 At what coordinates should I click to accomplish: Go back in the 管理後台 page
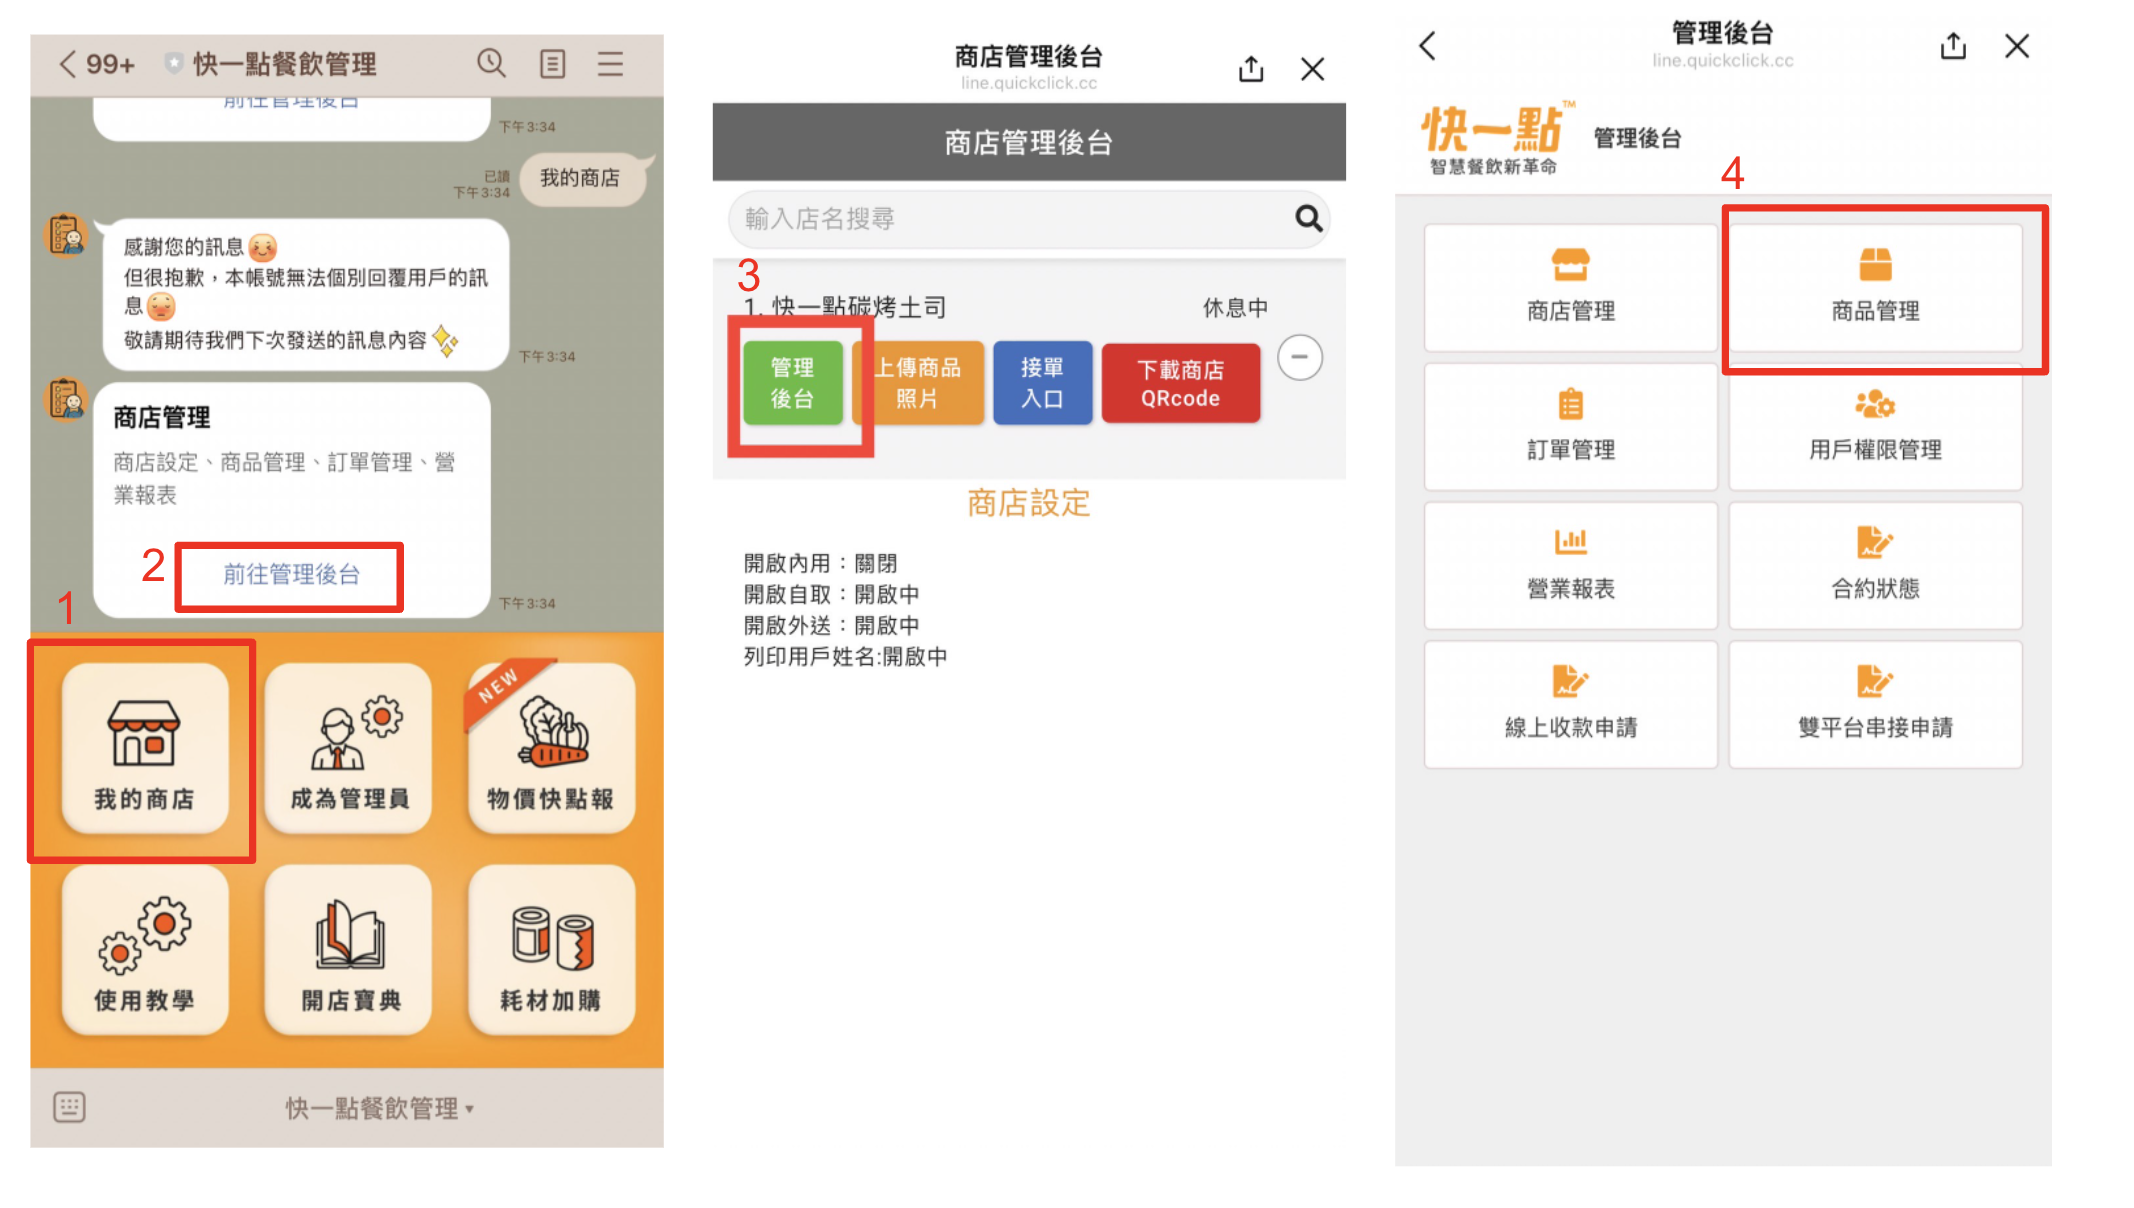pyautogui.click(x=1427, y=45)
